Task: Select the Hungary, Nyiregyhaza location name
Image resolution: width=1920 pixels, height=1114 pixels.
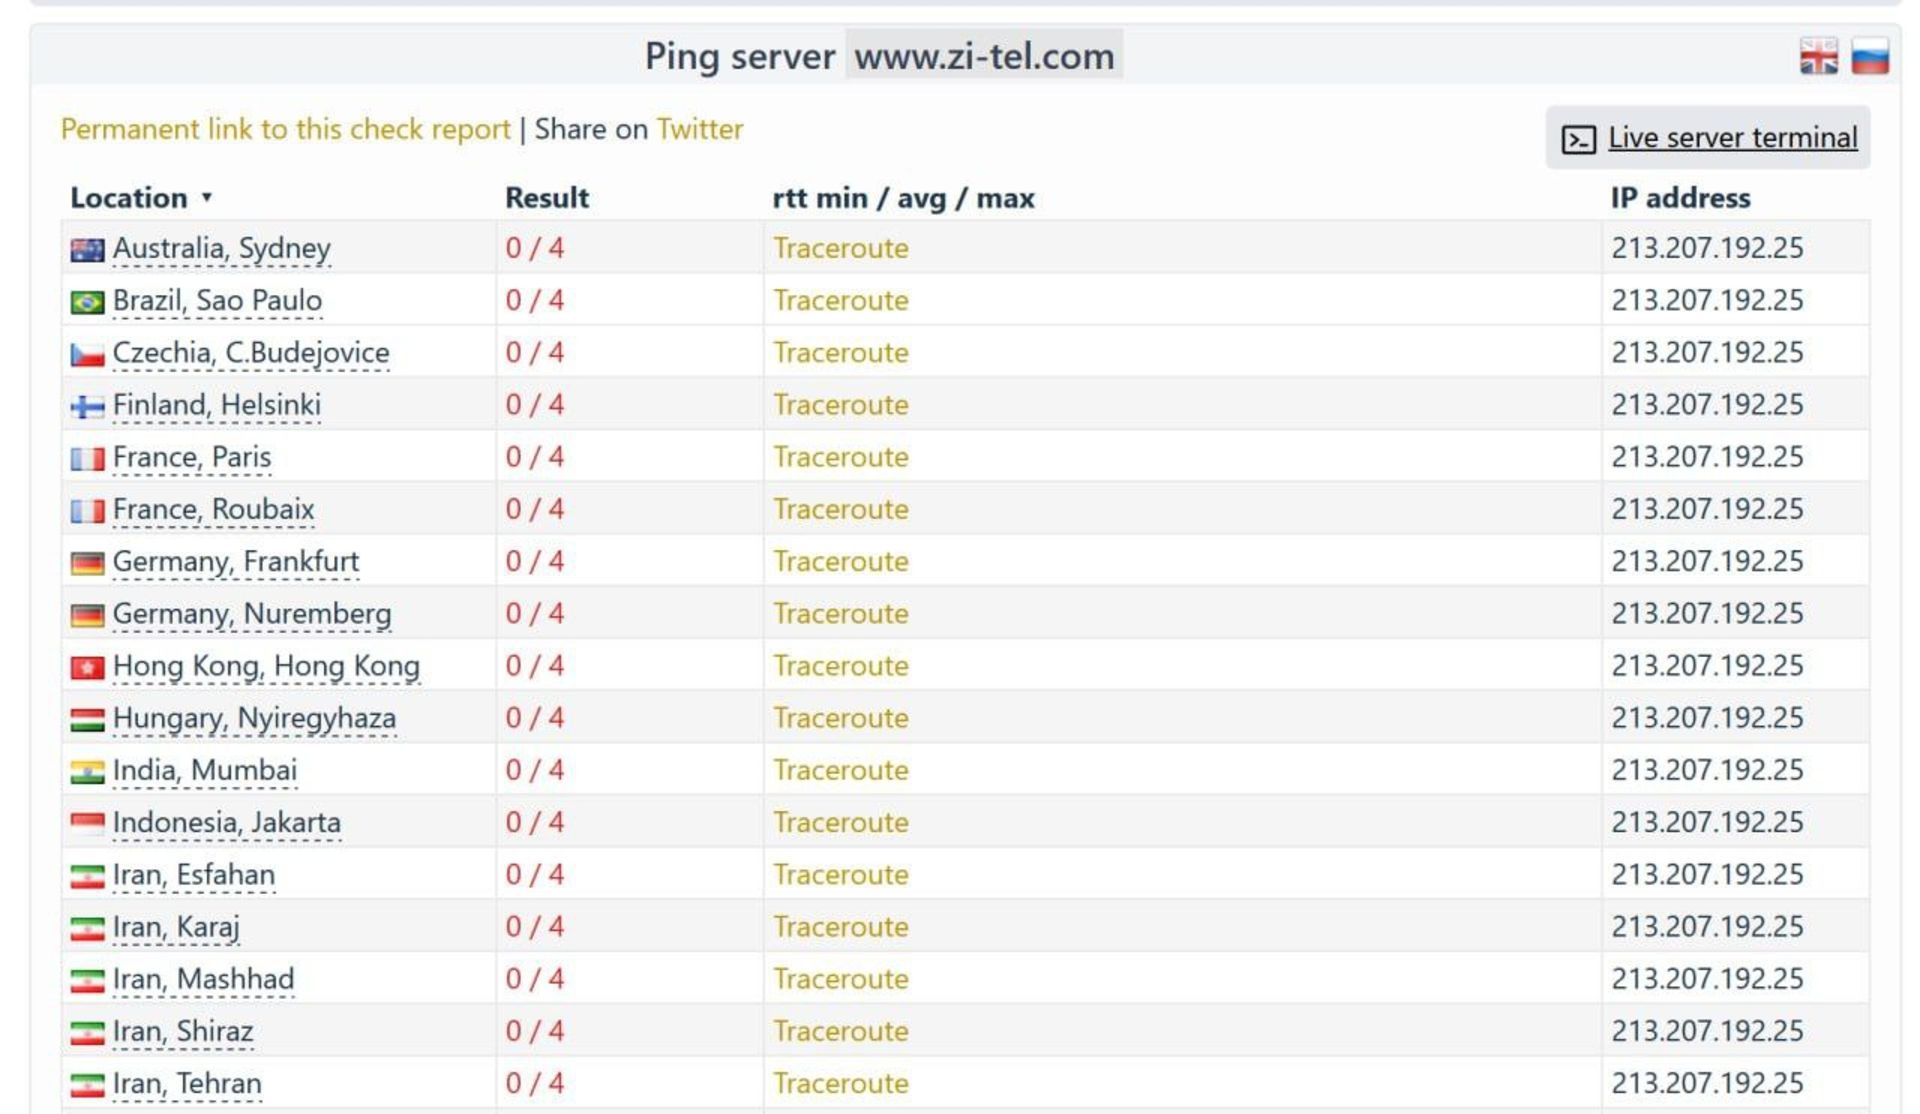Action: [x=254, y=719]
